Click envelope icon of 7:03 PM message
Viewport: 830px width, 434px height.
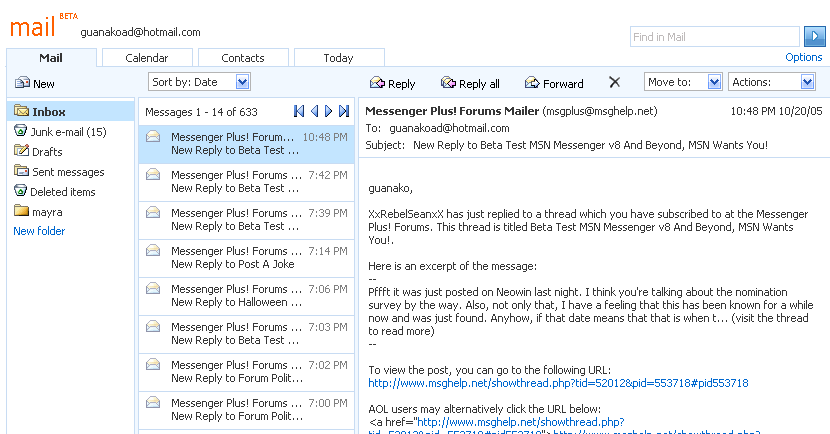tap(153, 327)
